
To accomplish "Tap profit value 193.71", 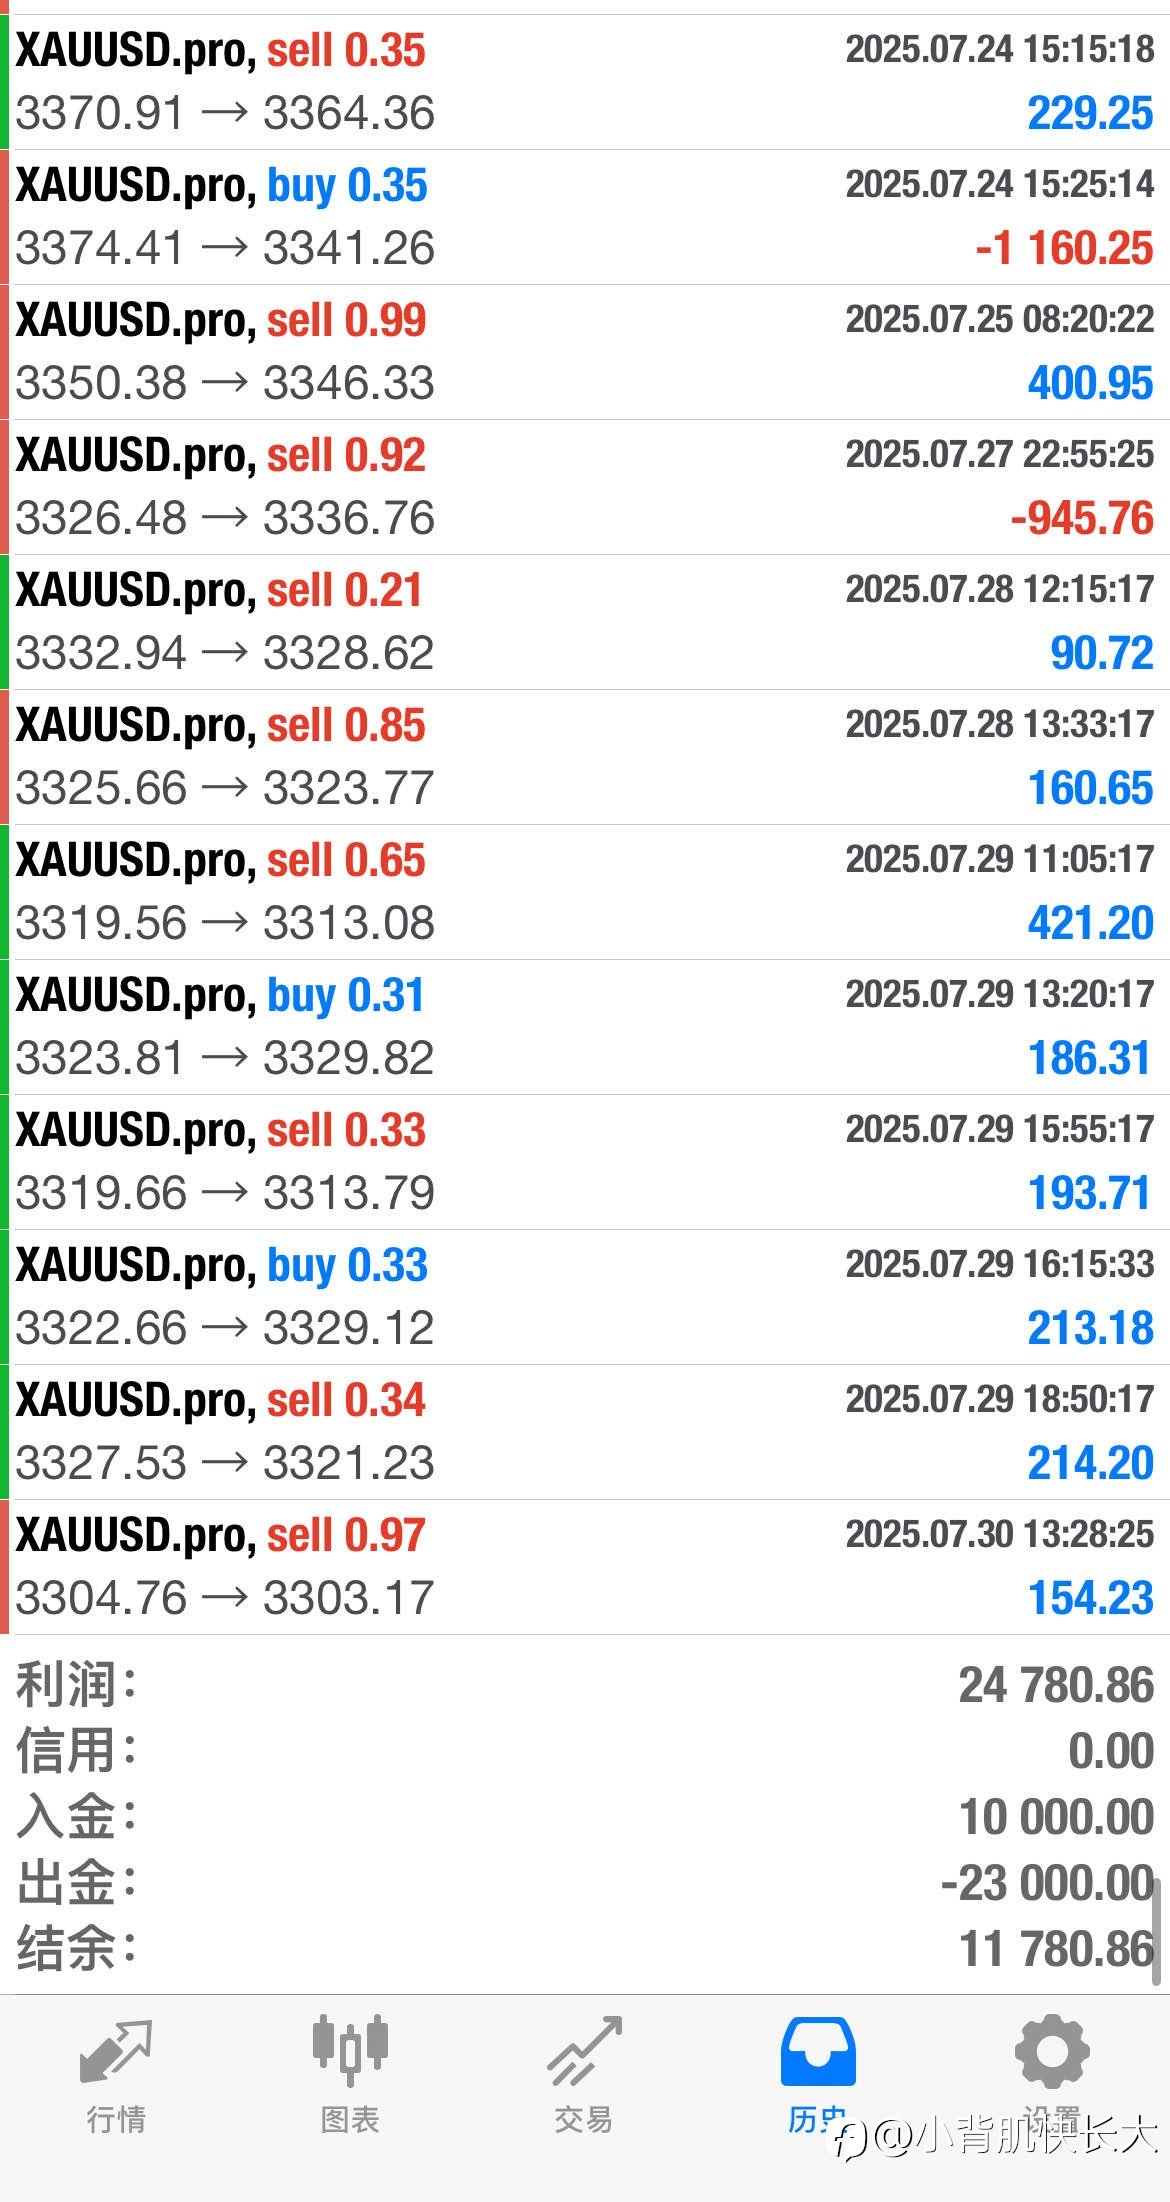I will tap(1090, 1193).
